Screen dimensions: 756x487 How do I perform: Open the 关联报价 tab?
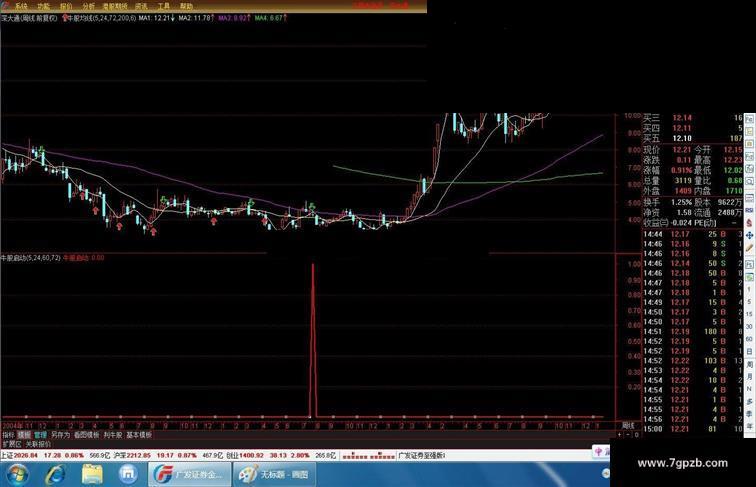38,444
